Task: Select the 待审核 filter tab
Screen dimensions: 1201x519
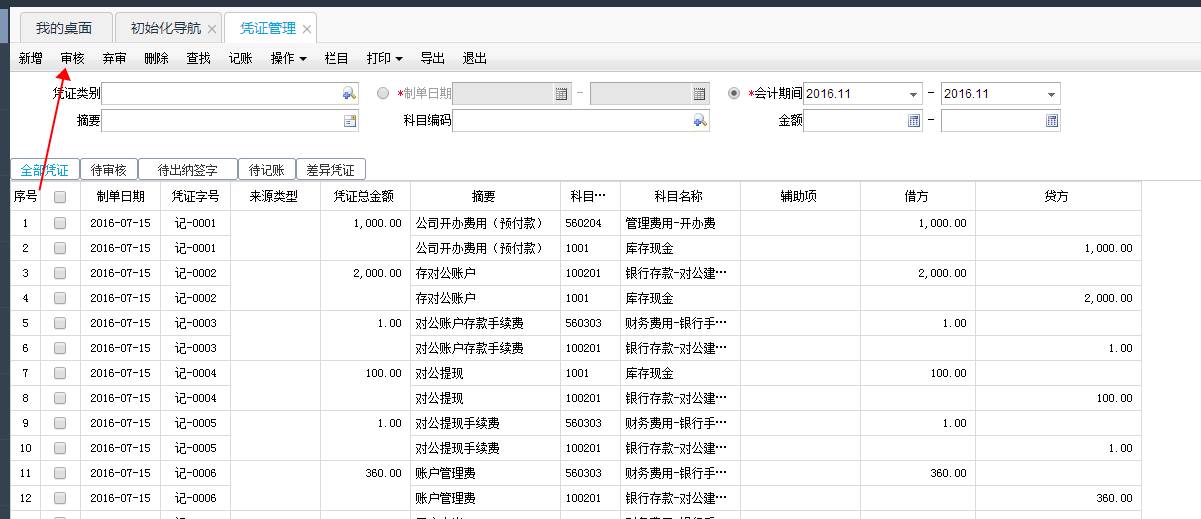Action: (108, 170)
